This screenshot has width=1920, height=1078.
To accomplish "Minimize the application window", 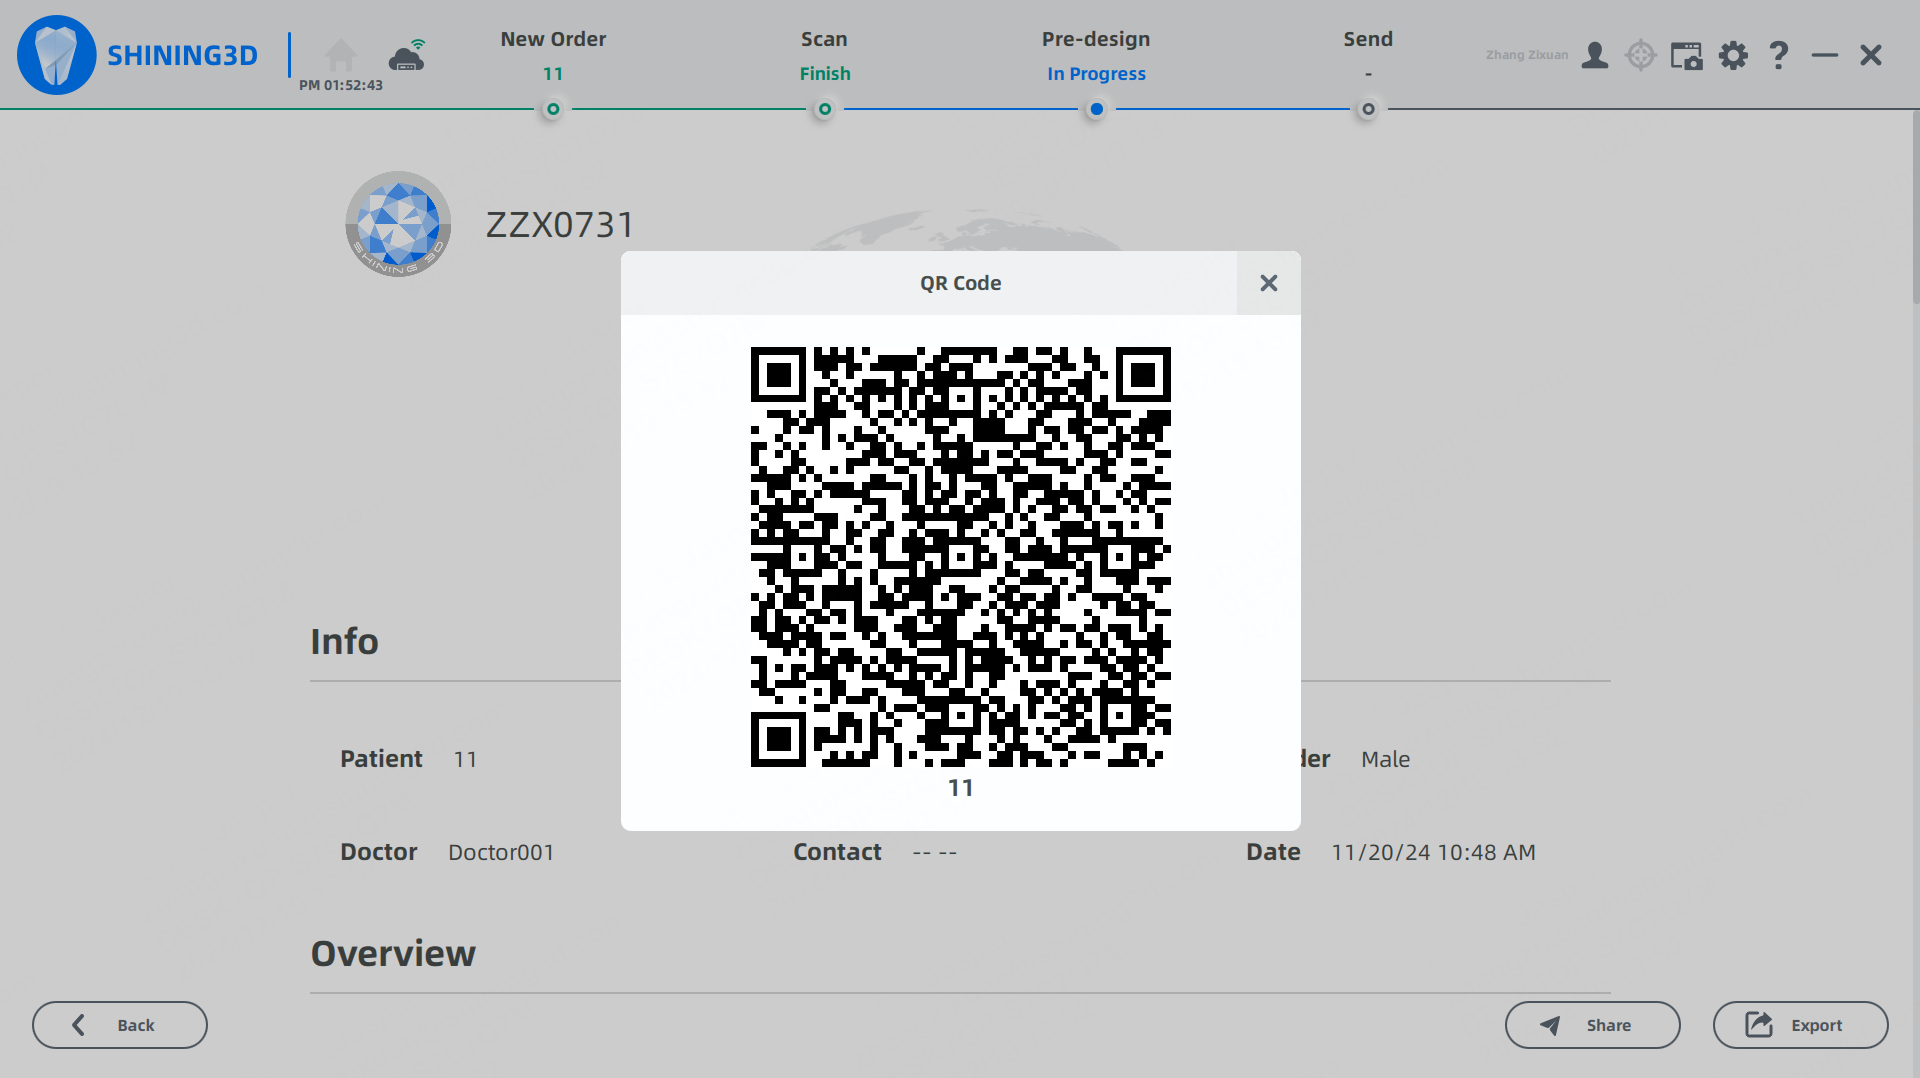I will [1825, 55].
